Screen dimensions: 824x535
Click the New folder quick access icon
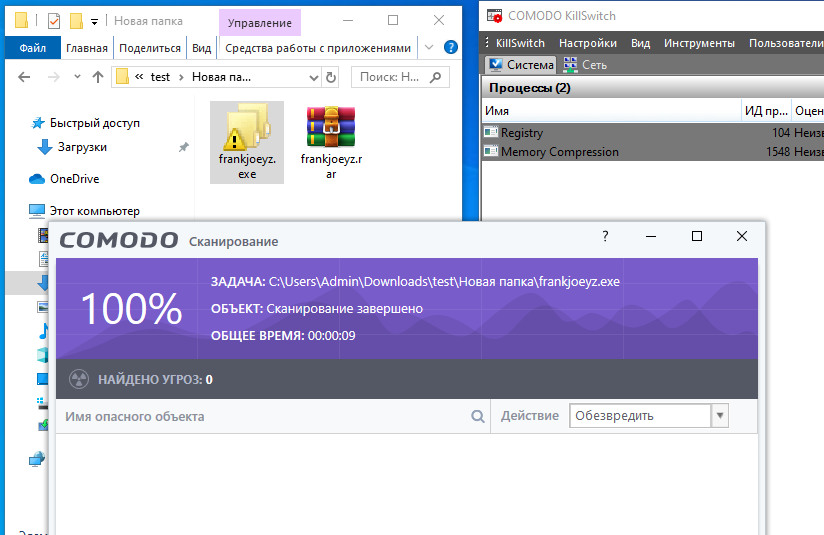coord(76,21)
